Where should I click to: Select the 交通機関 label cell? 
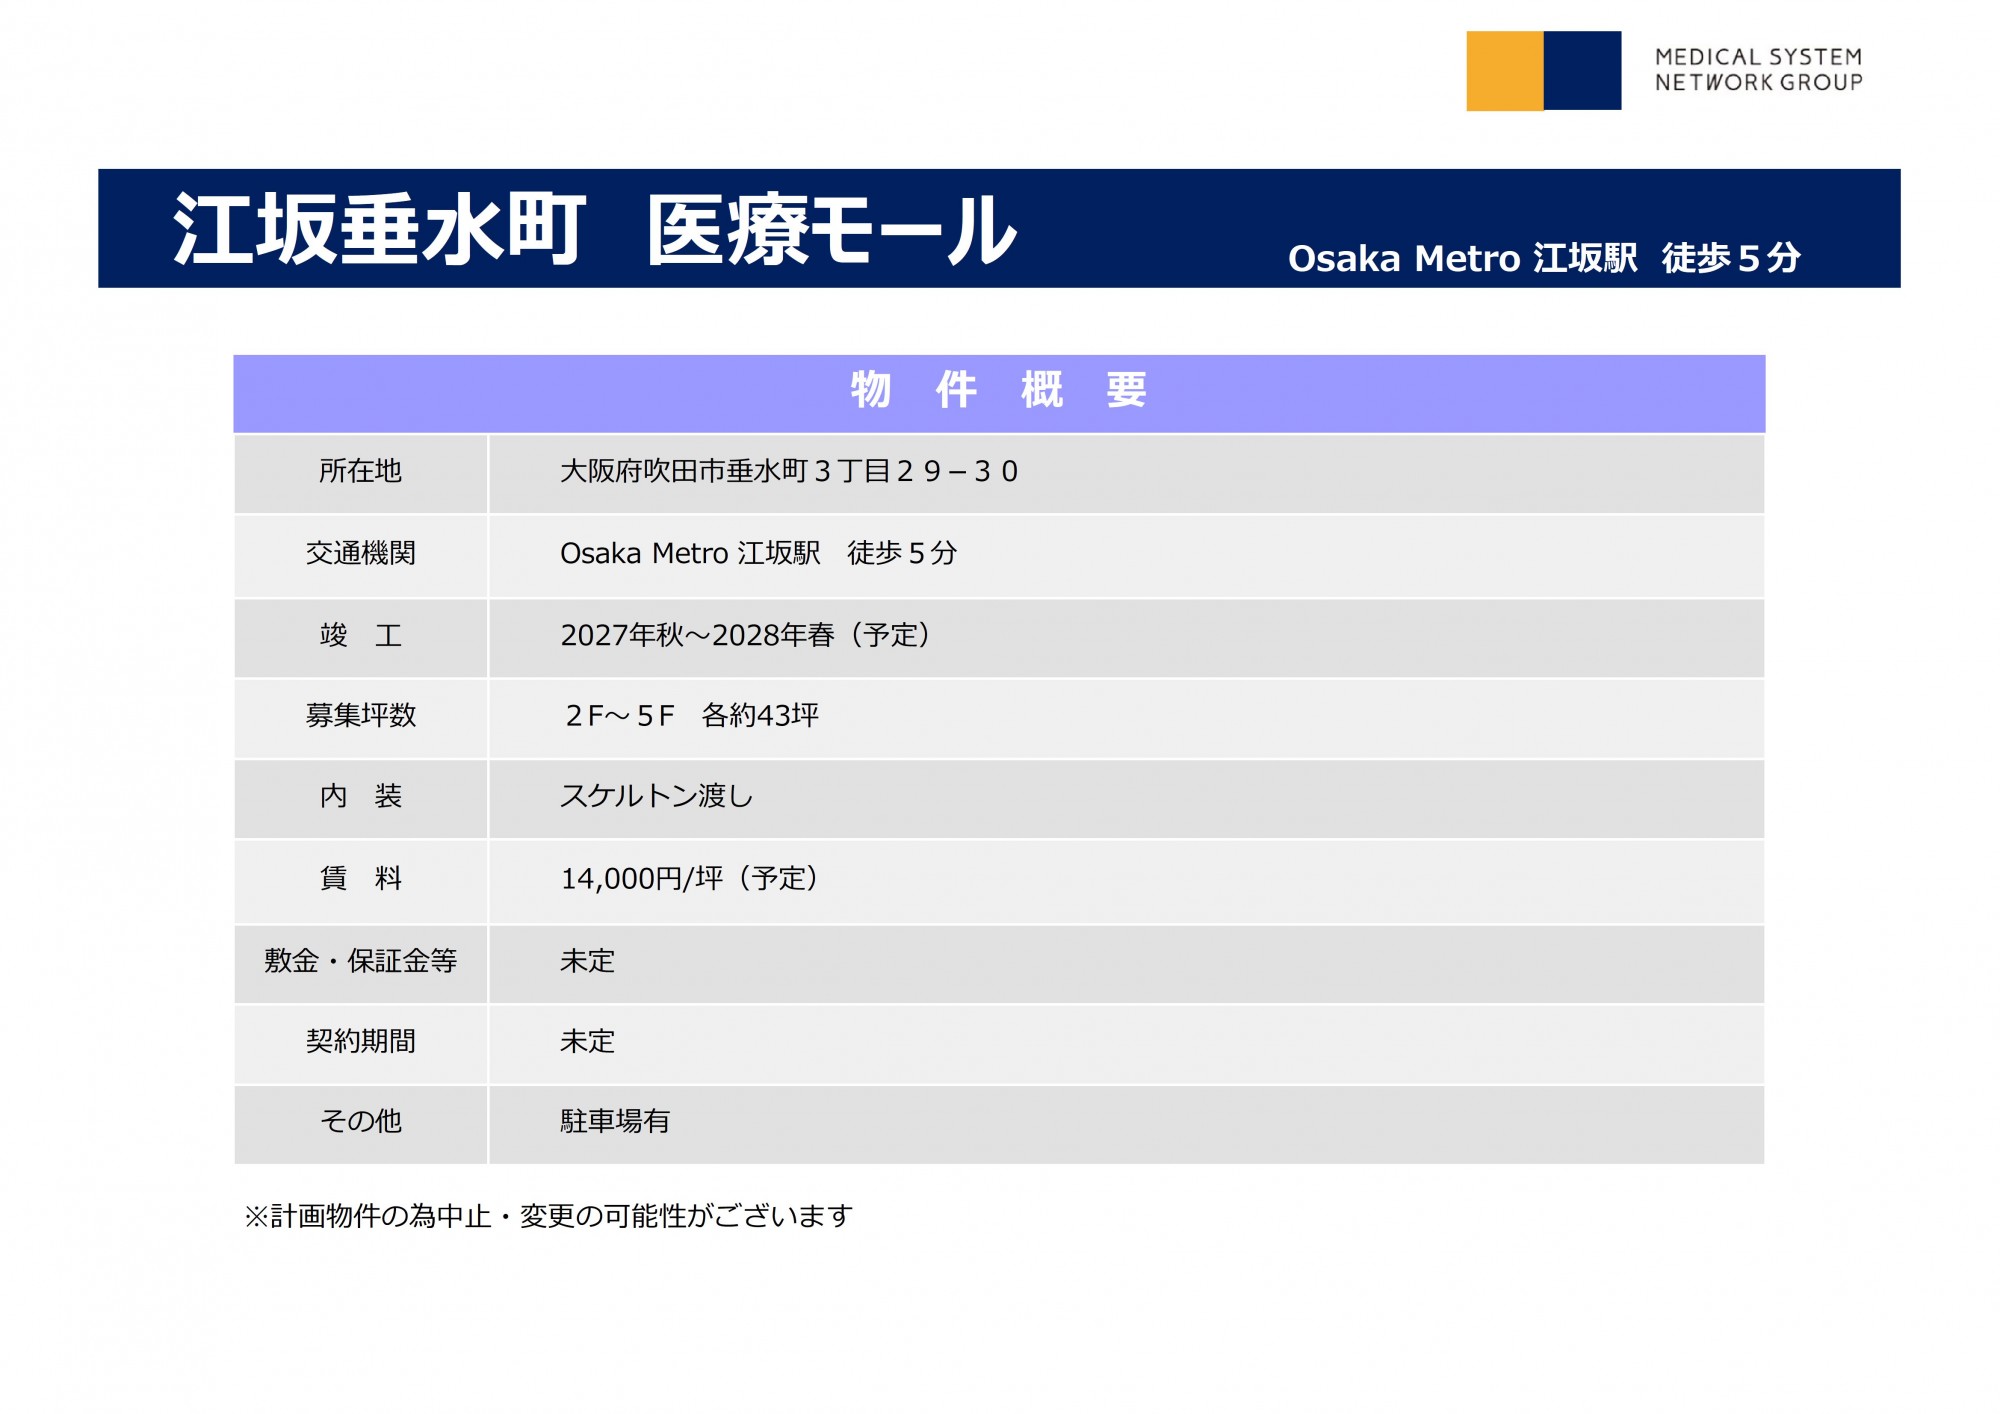click(360, 553)
